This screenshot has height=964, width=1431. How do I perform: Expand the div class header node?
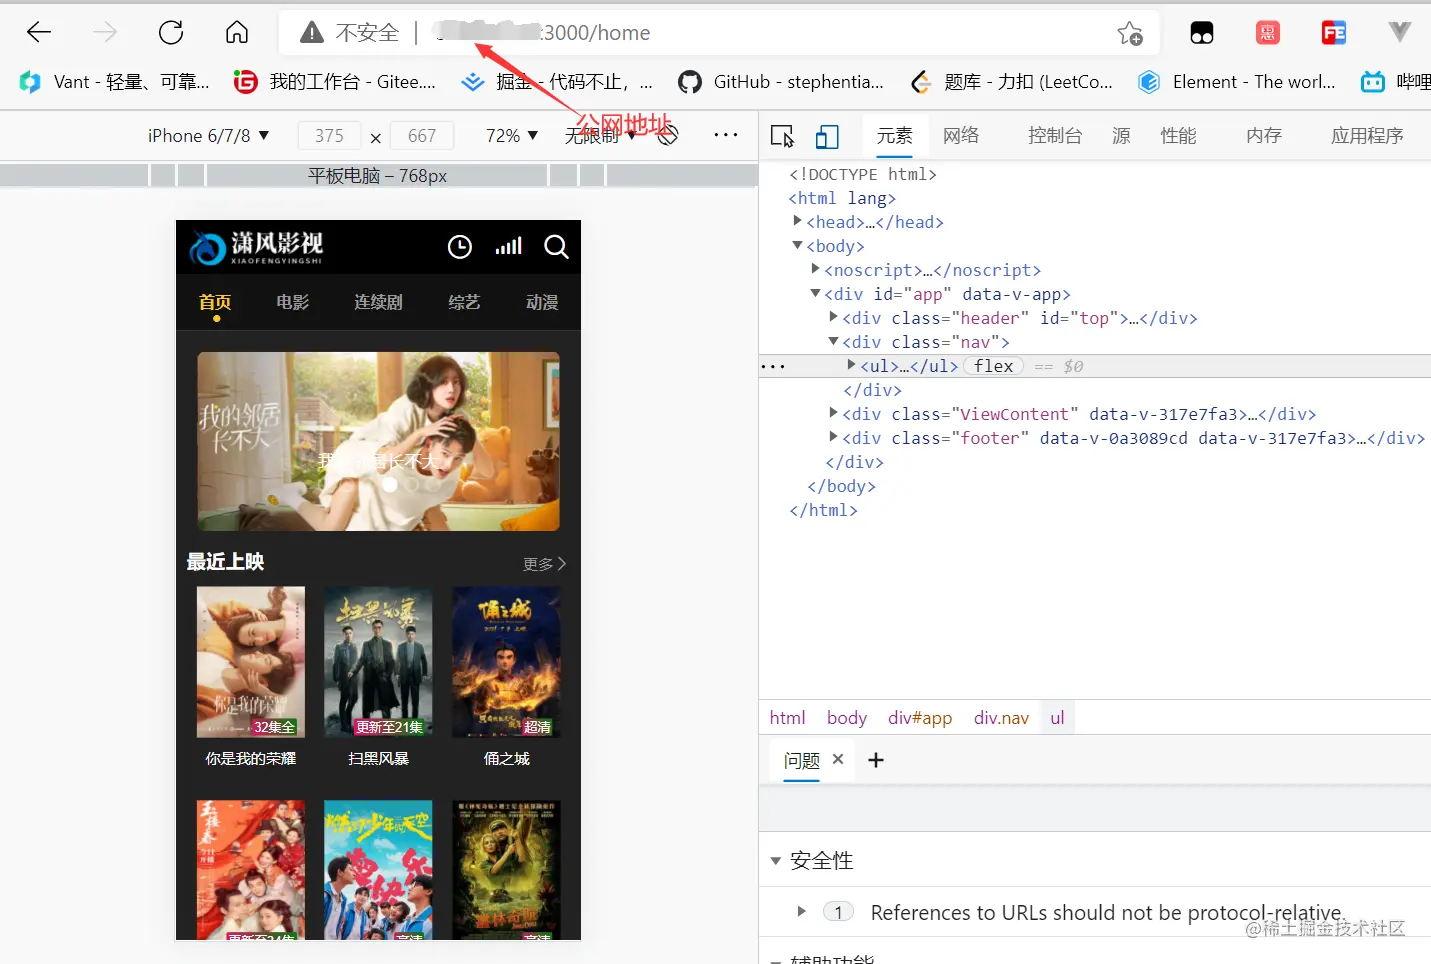tap(833, 317)
